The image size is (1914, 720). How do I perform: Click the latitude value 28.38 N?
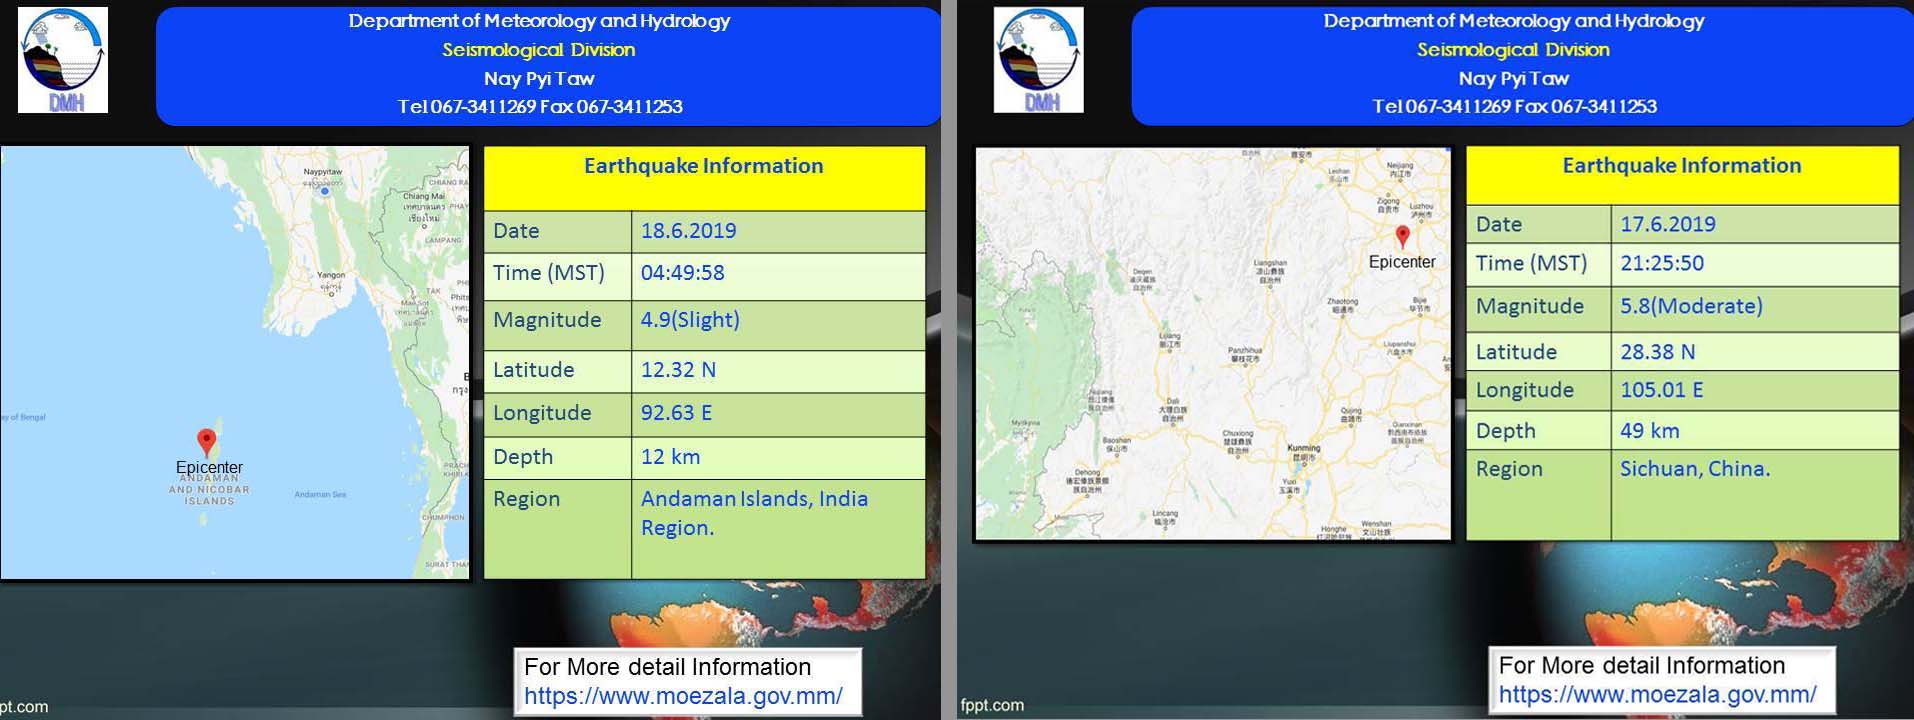click(x=1657, y=352)
